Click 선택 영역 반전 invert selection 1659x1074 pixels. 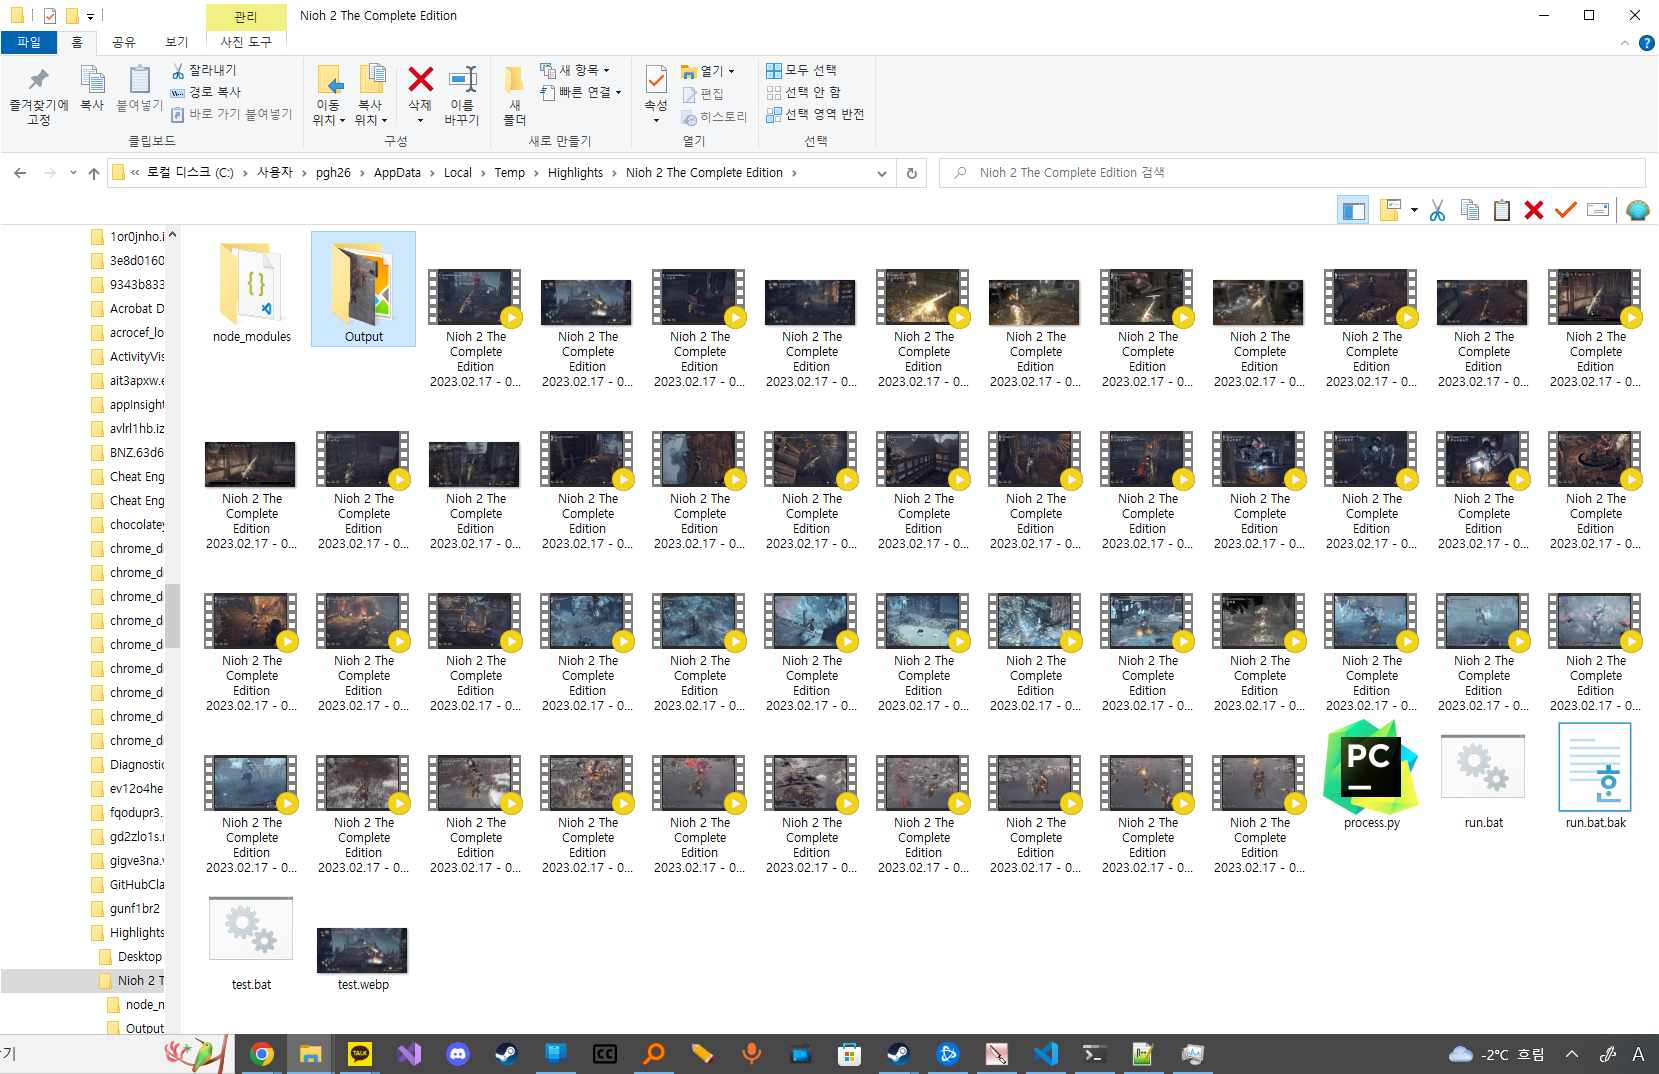point(815,114)
